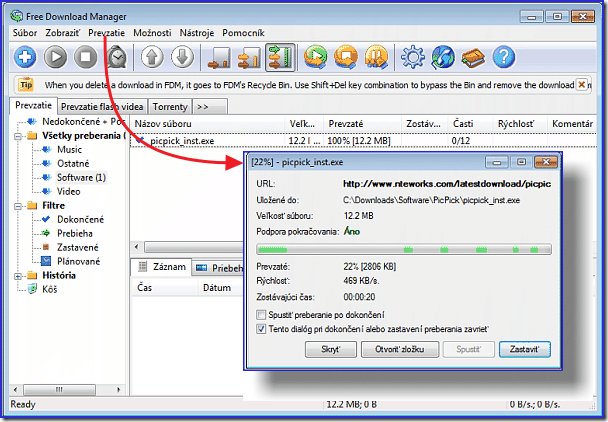Open the scheduler alarm clock icon
Viewport: 608px width, 422px height.
pyautogui.click(x=116, y=57)
